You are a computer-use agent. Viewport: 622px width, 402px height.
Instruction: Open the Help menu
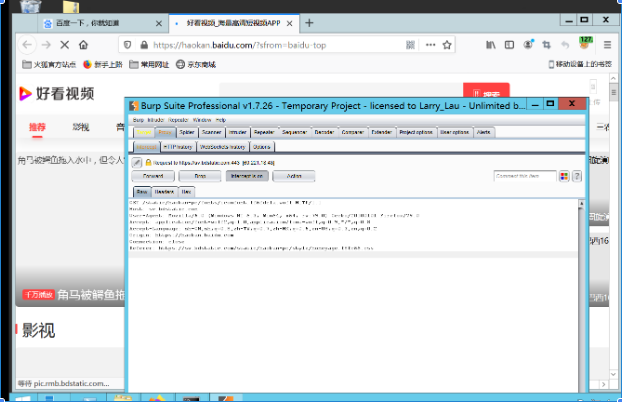221,120
